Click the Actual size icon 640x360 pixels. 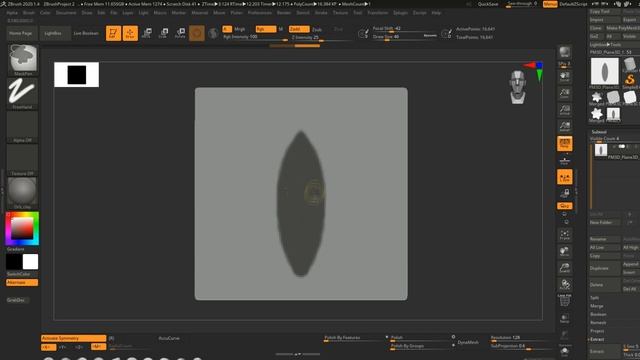(564, 110)
